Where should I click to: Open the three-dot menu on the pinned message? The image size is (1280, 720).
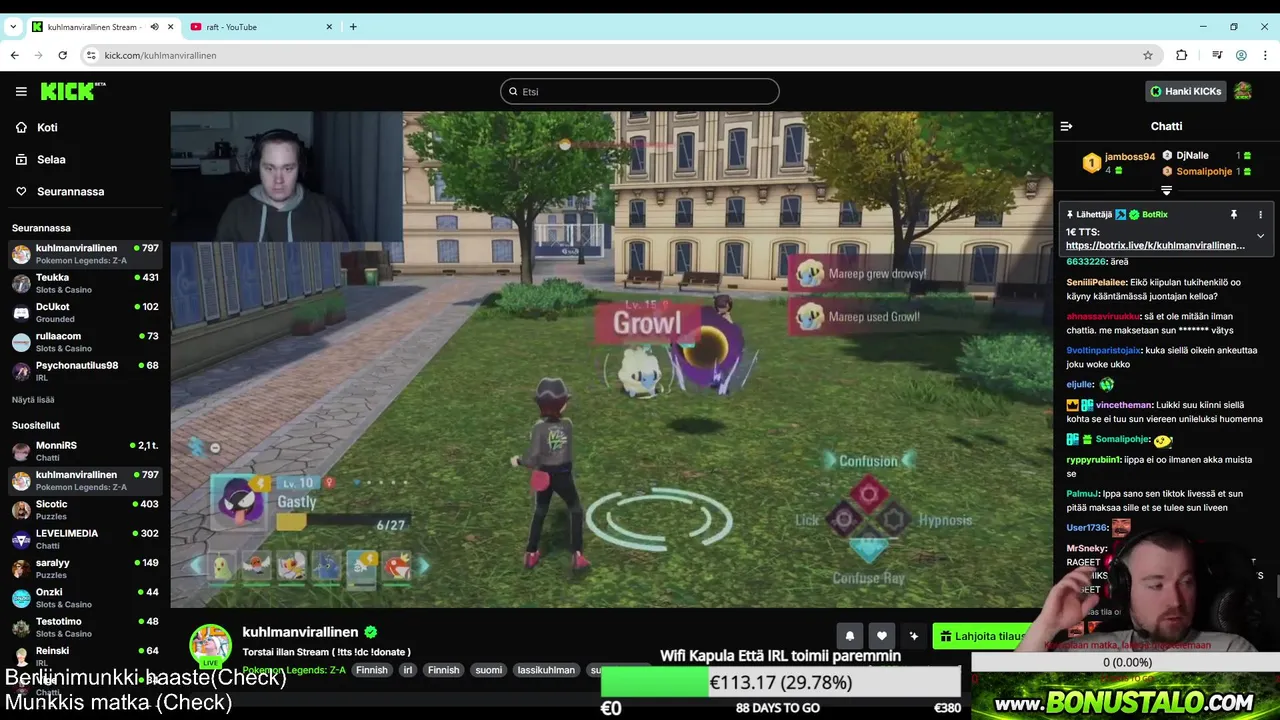1260,215
